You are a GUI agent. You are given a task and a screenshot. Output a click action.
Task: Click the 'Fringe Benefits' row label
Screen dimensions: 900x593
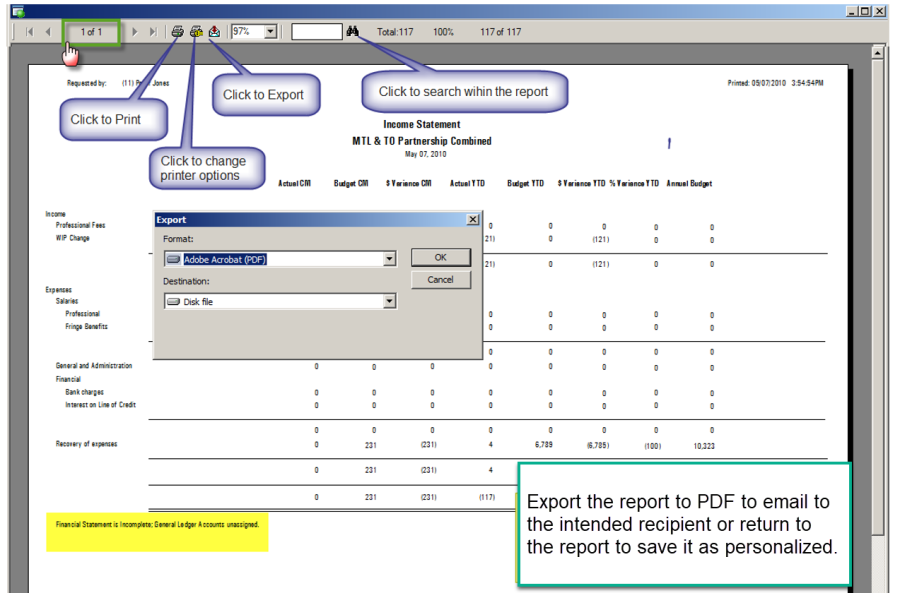pyautogui.click(x=86, y=326)
